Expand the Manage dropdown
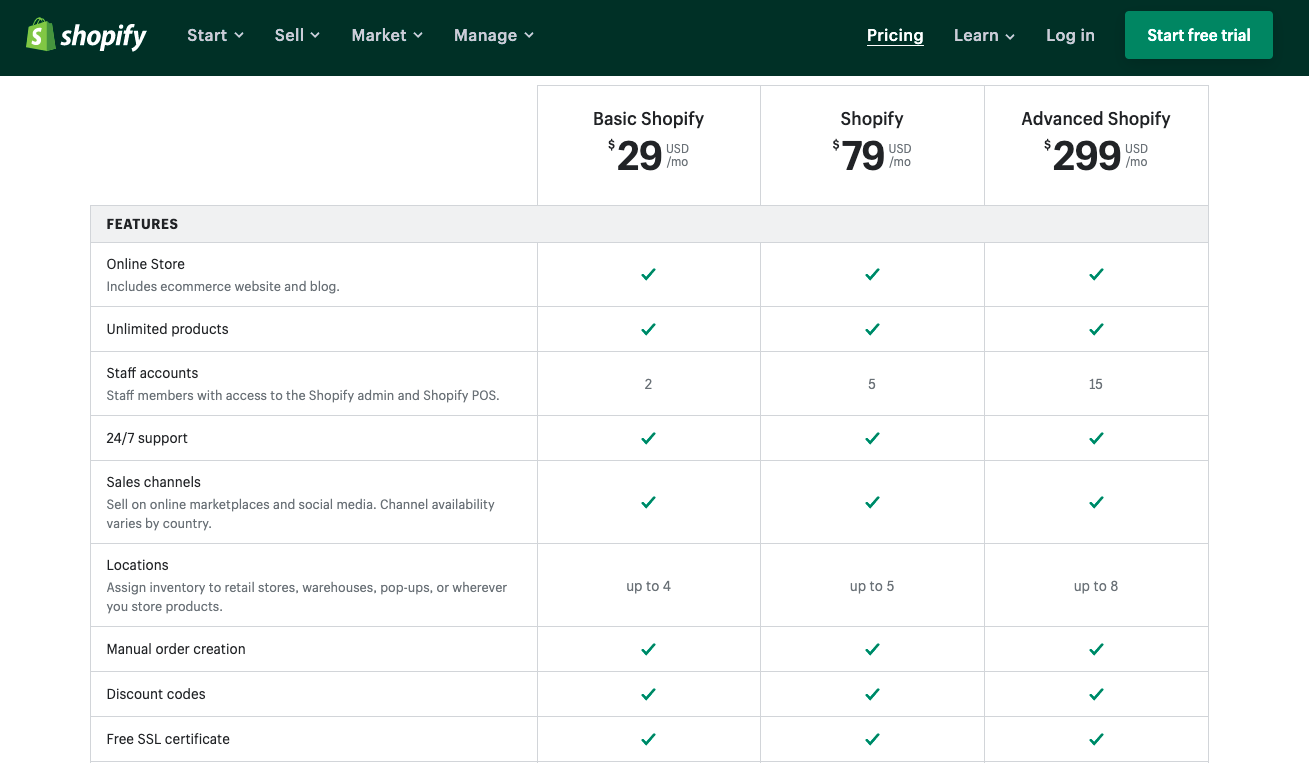 [493, 35]
